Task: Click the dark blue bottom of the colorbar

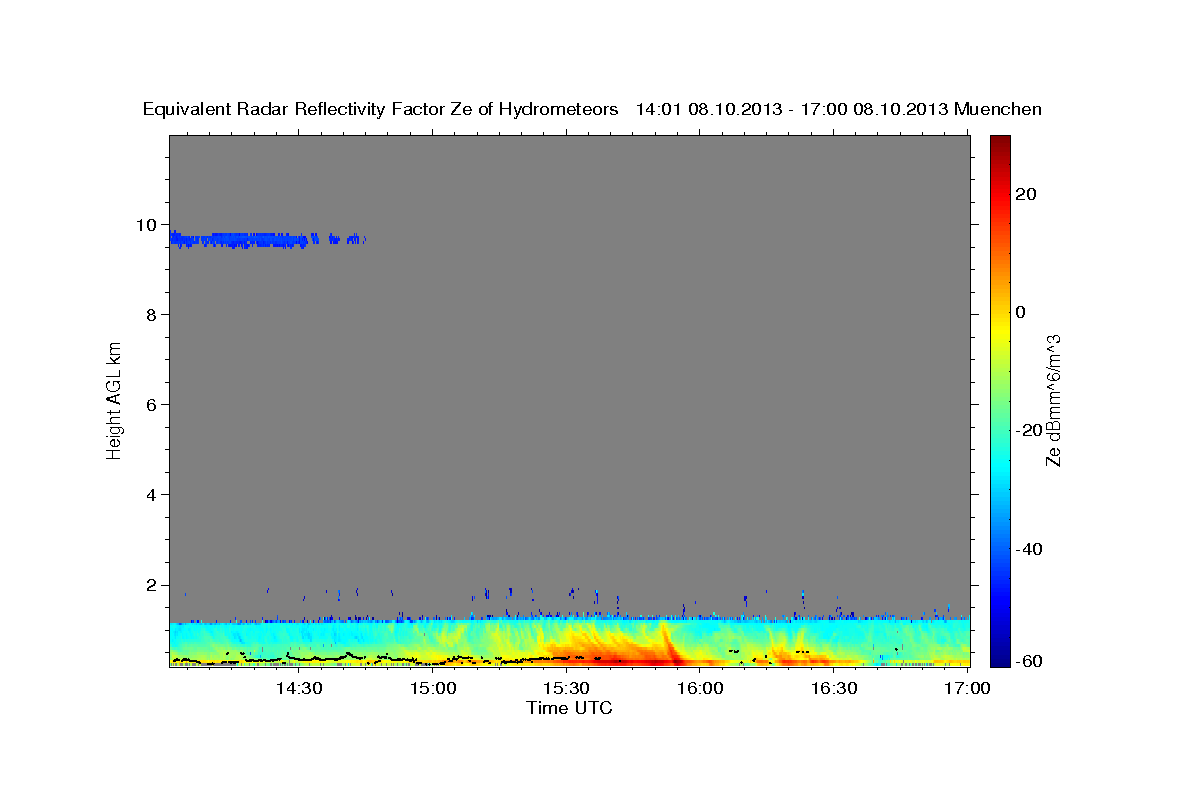Action: point(999,657)
